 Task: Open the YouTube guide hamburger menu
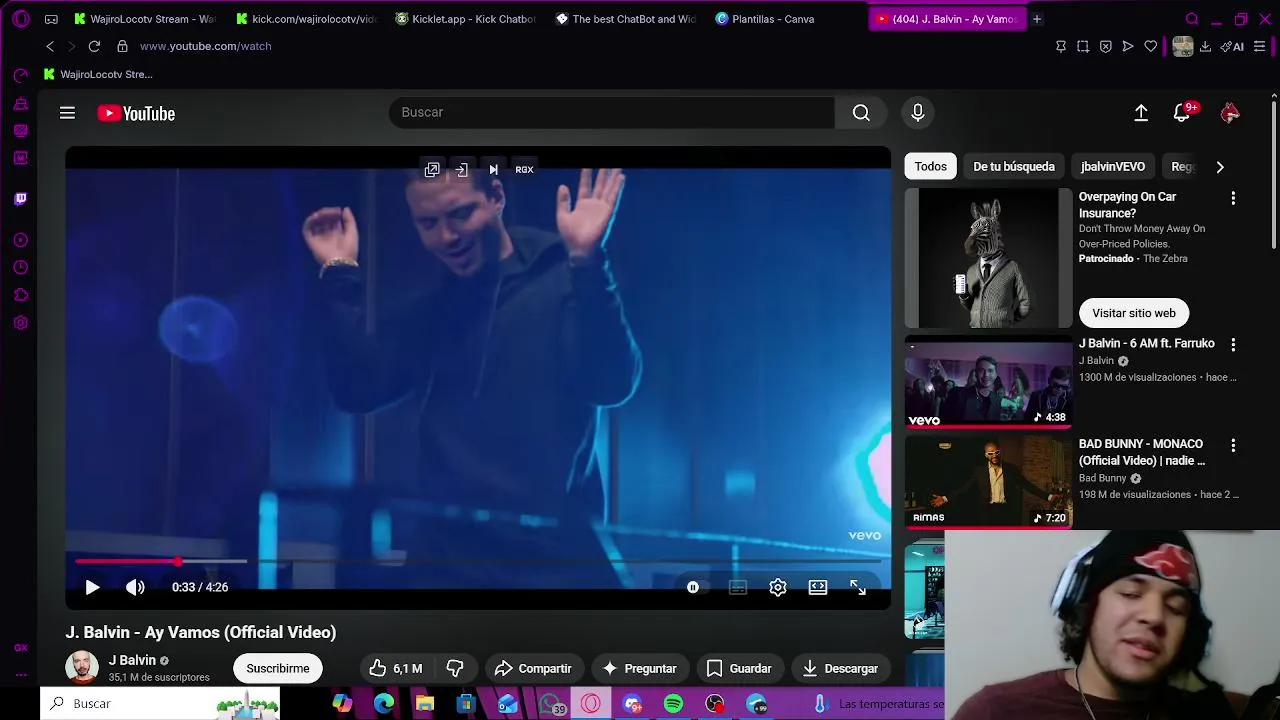pos(67,113)
